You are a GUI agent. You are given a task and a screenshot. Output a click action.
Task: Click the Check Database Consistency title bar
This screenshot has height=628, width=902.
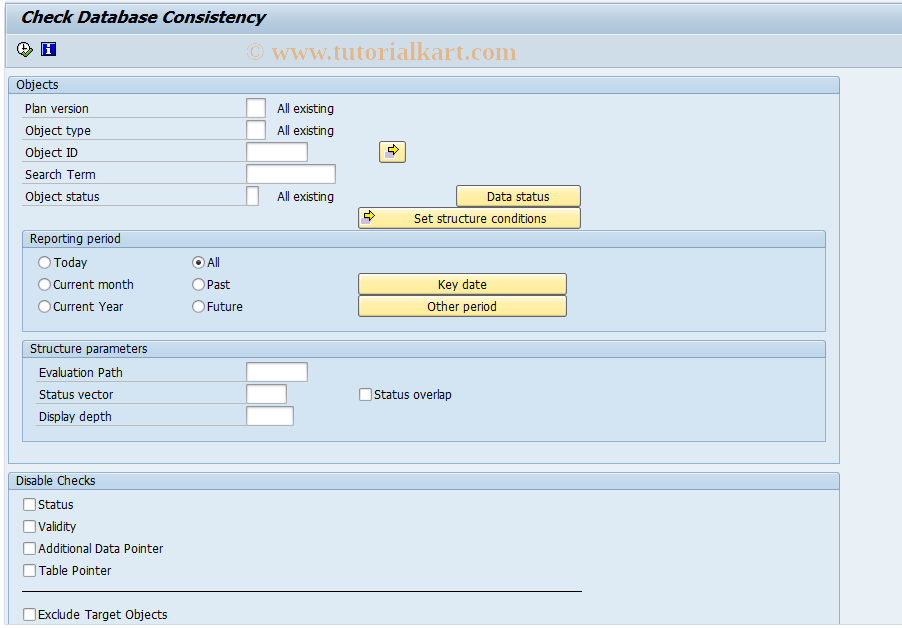[142, 17]
